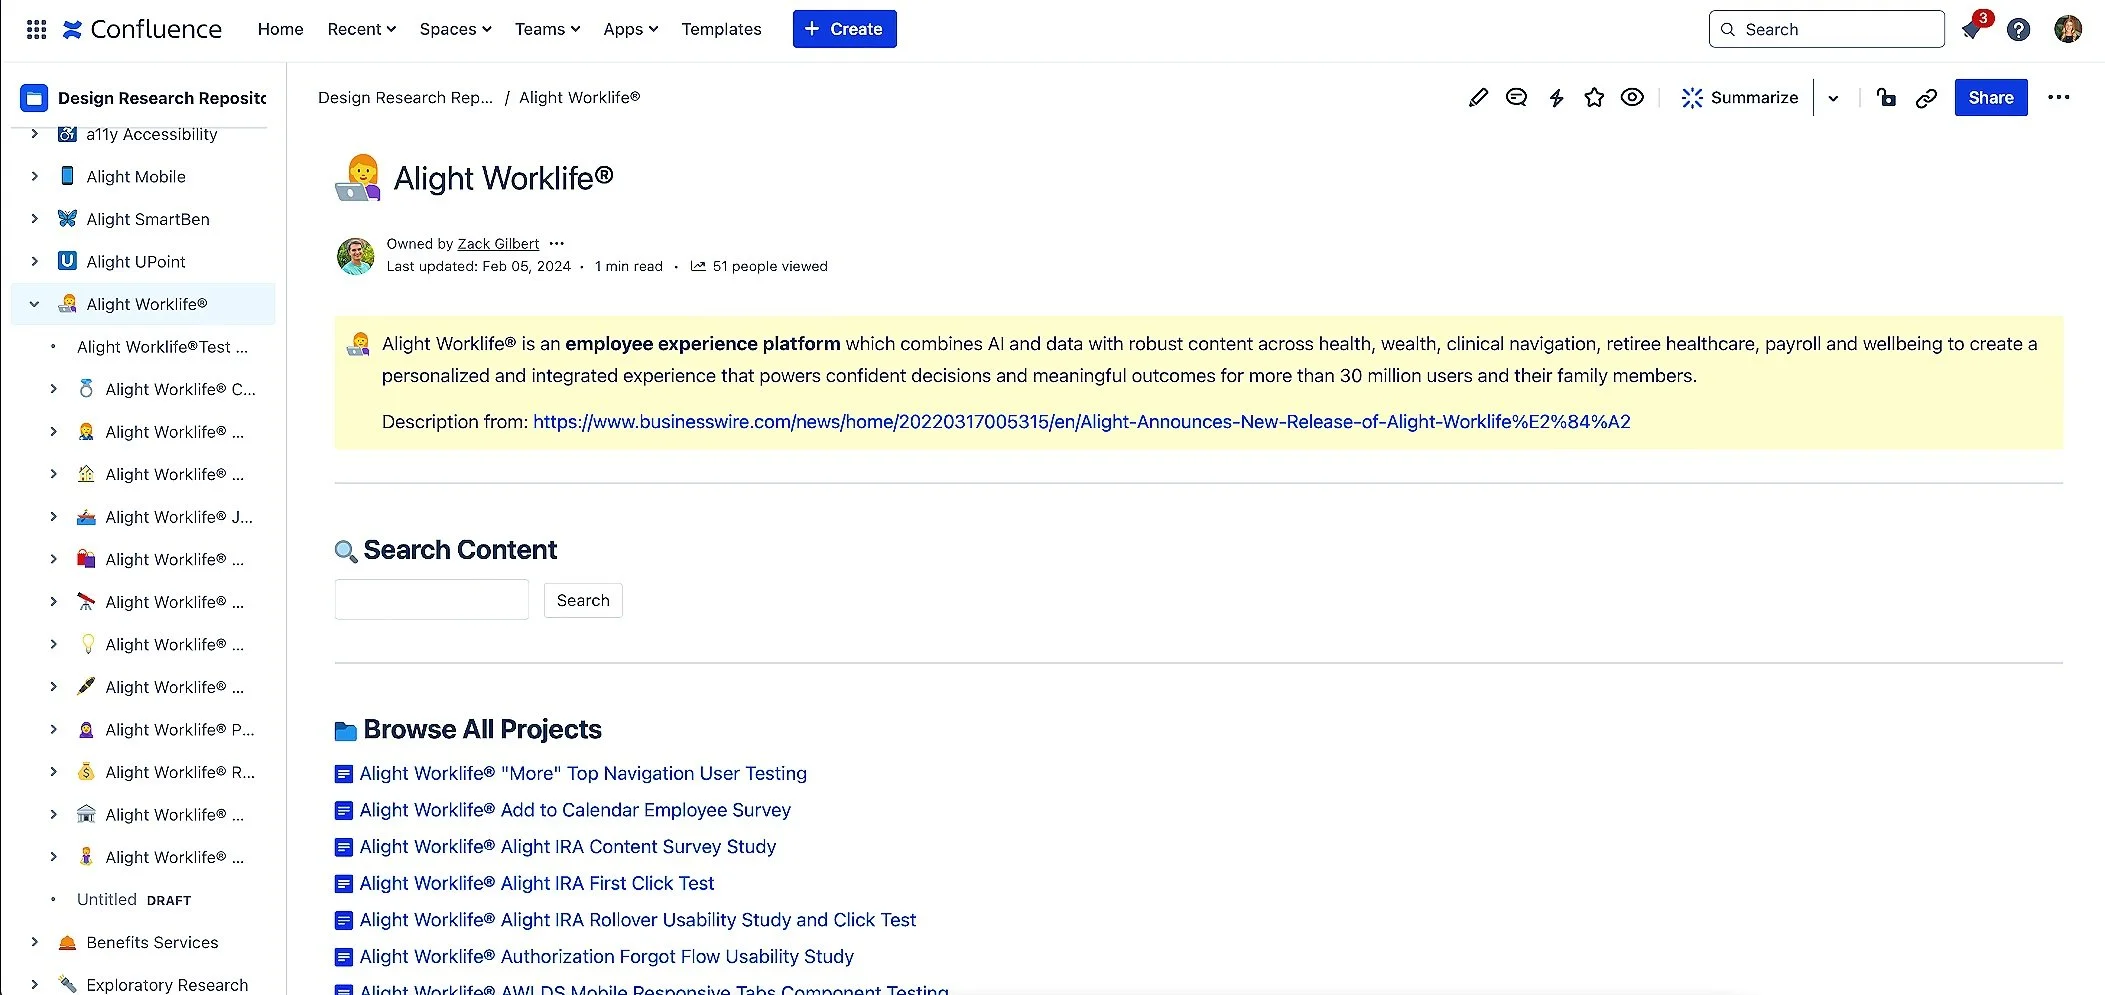
Task: Collapse the Alight Worklife® tree node
Action: click(35, 304)
